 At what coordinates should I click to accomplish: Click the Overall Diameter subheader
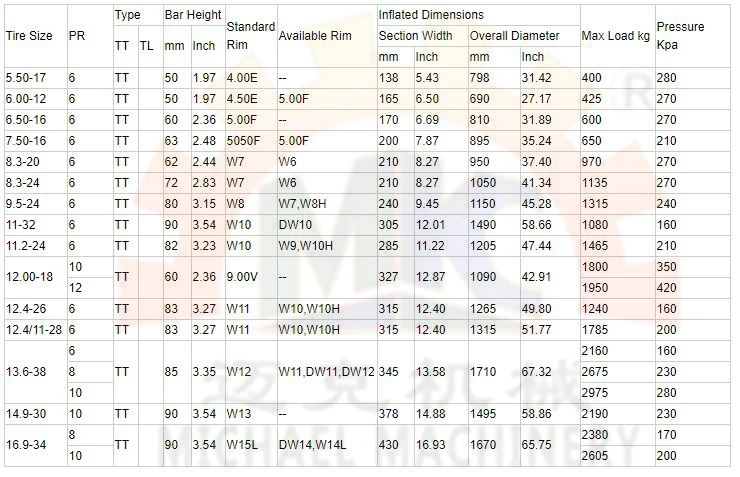[515, 35]
